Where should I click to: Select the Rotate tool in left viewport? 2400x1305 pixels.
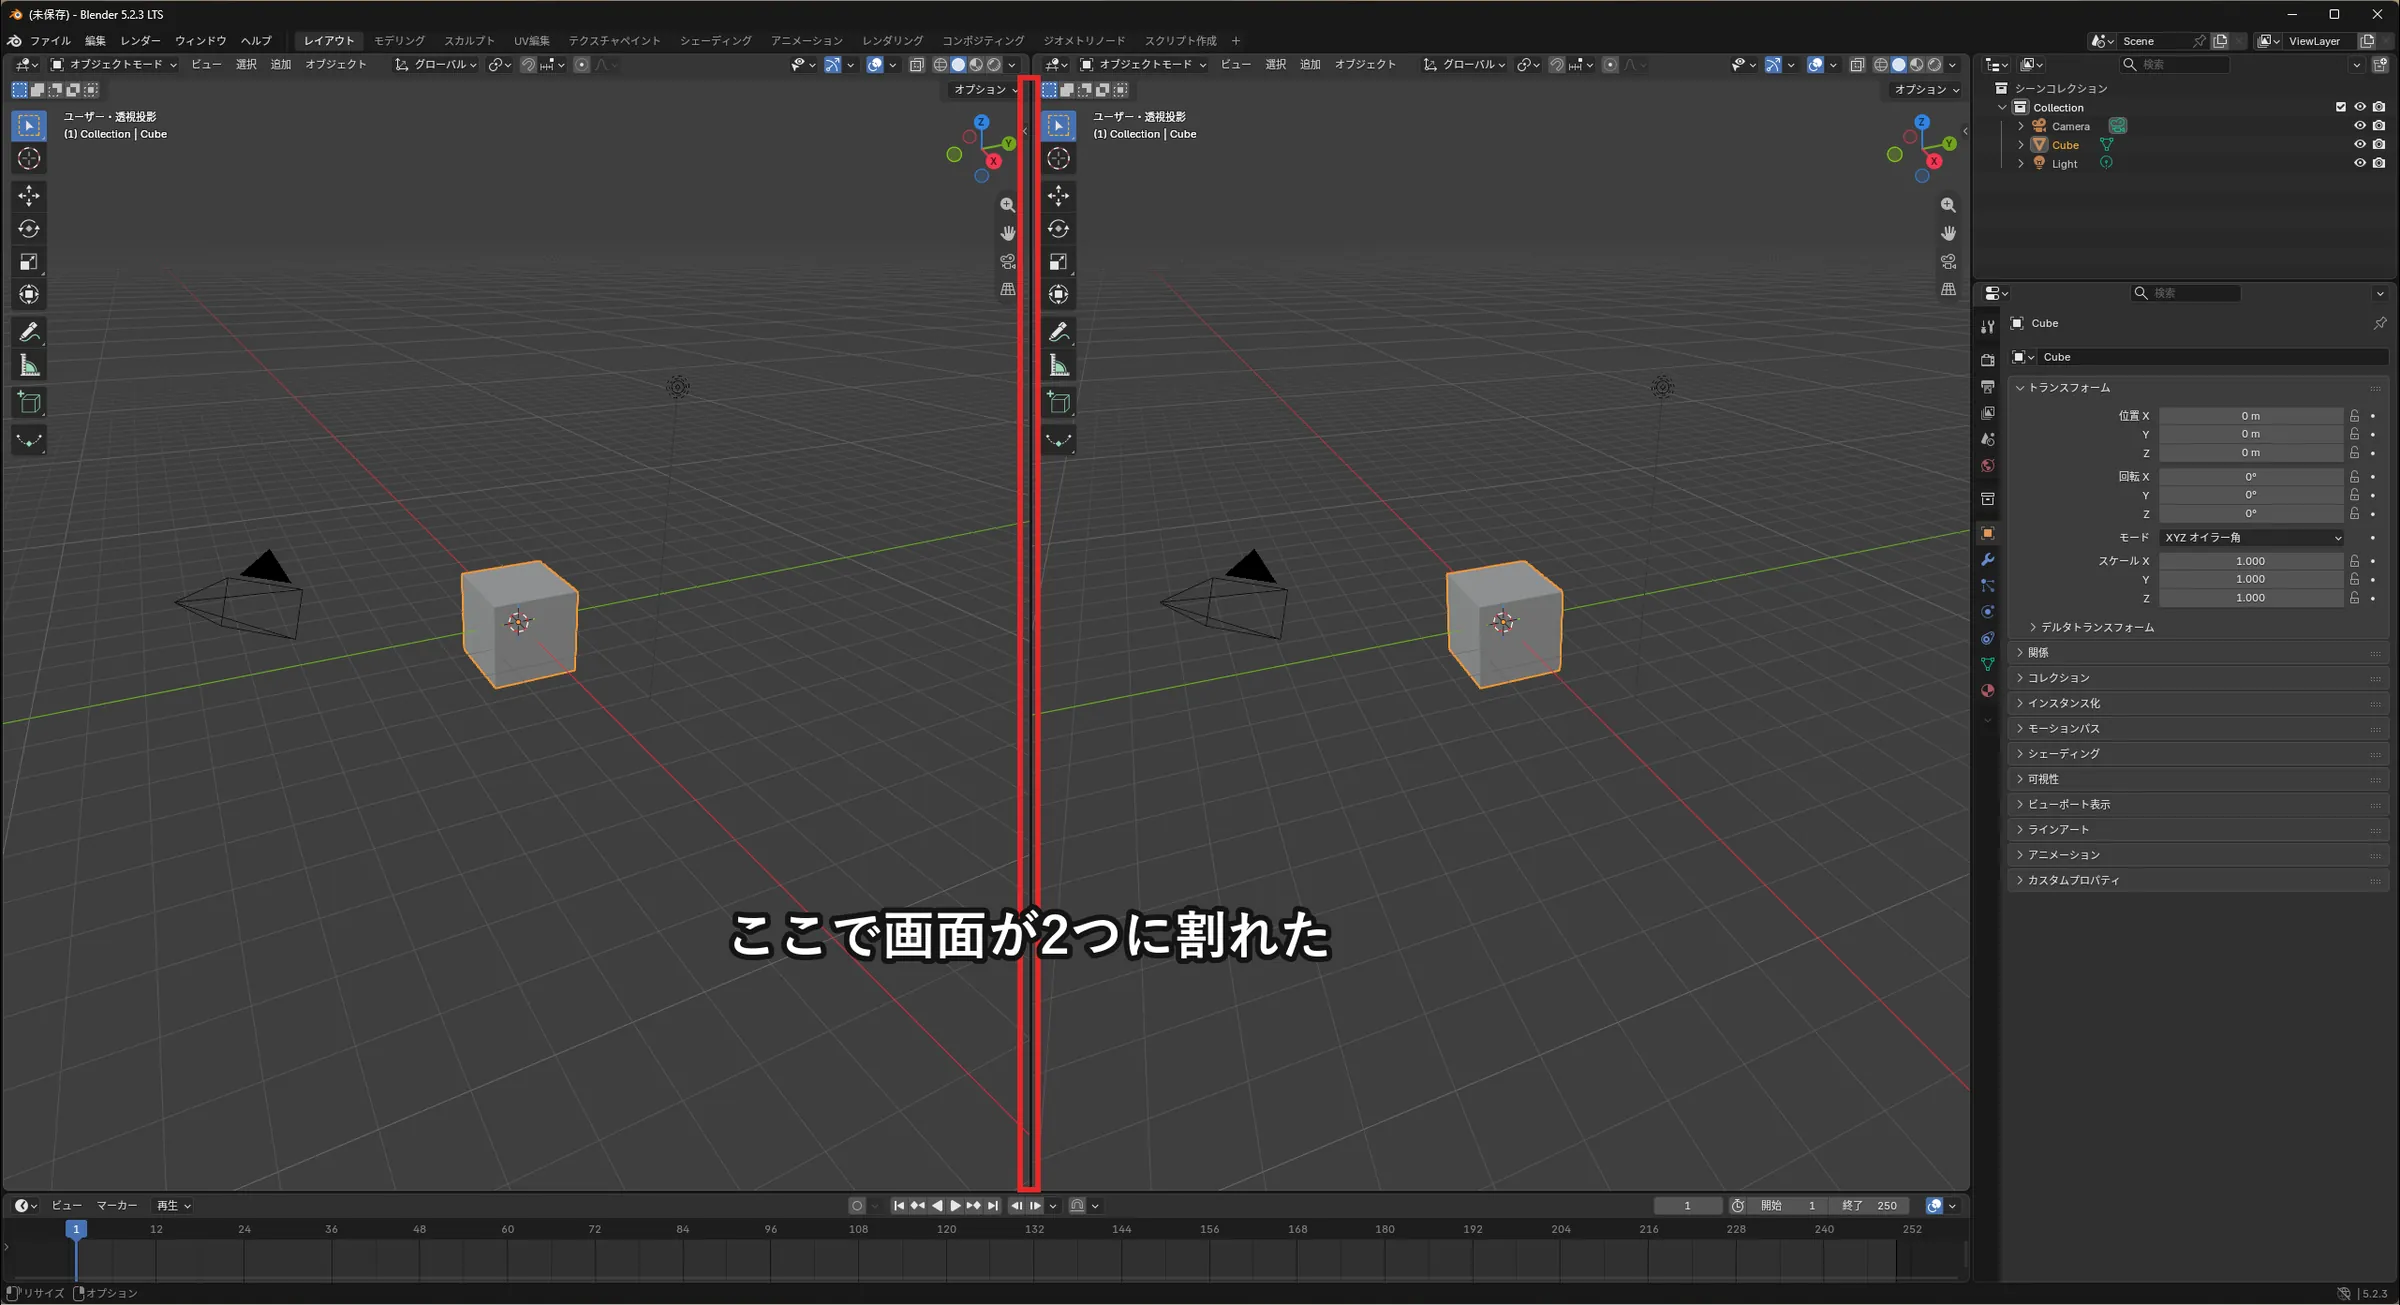pos(29,229)
